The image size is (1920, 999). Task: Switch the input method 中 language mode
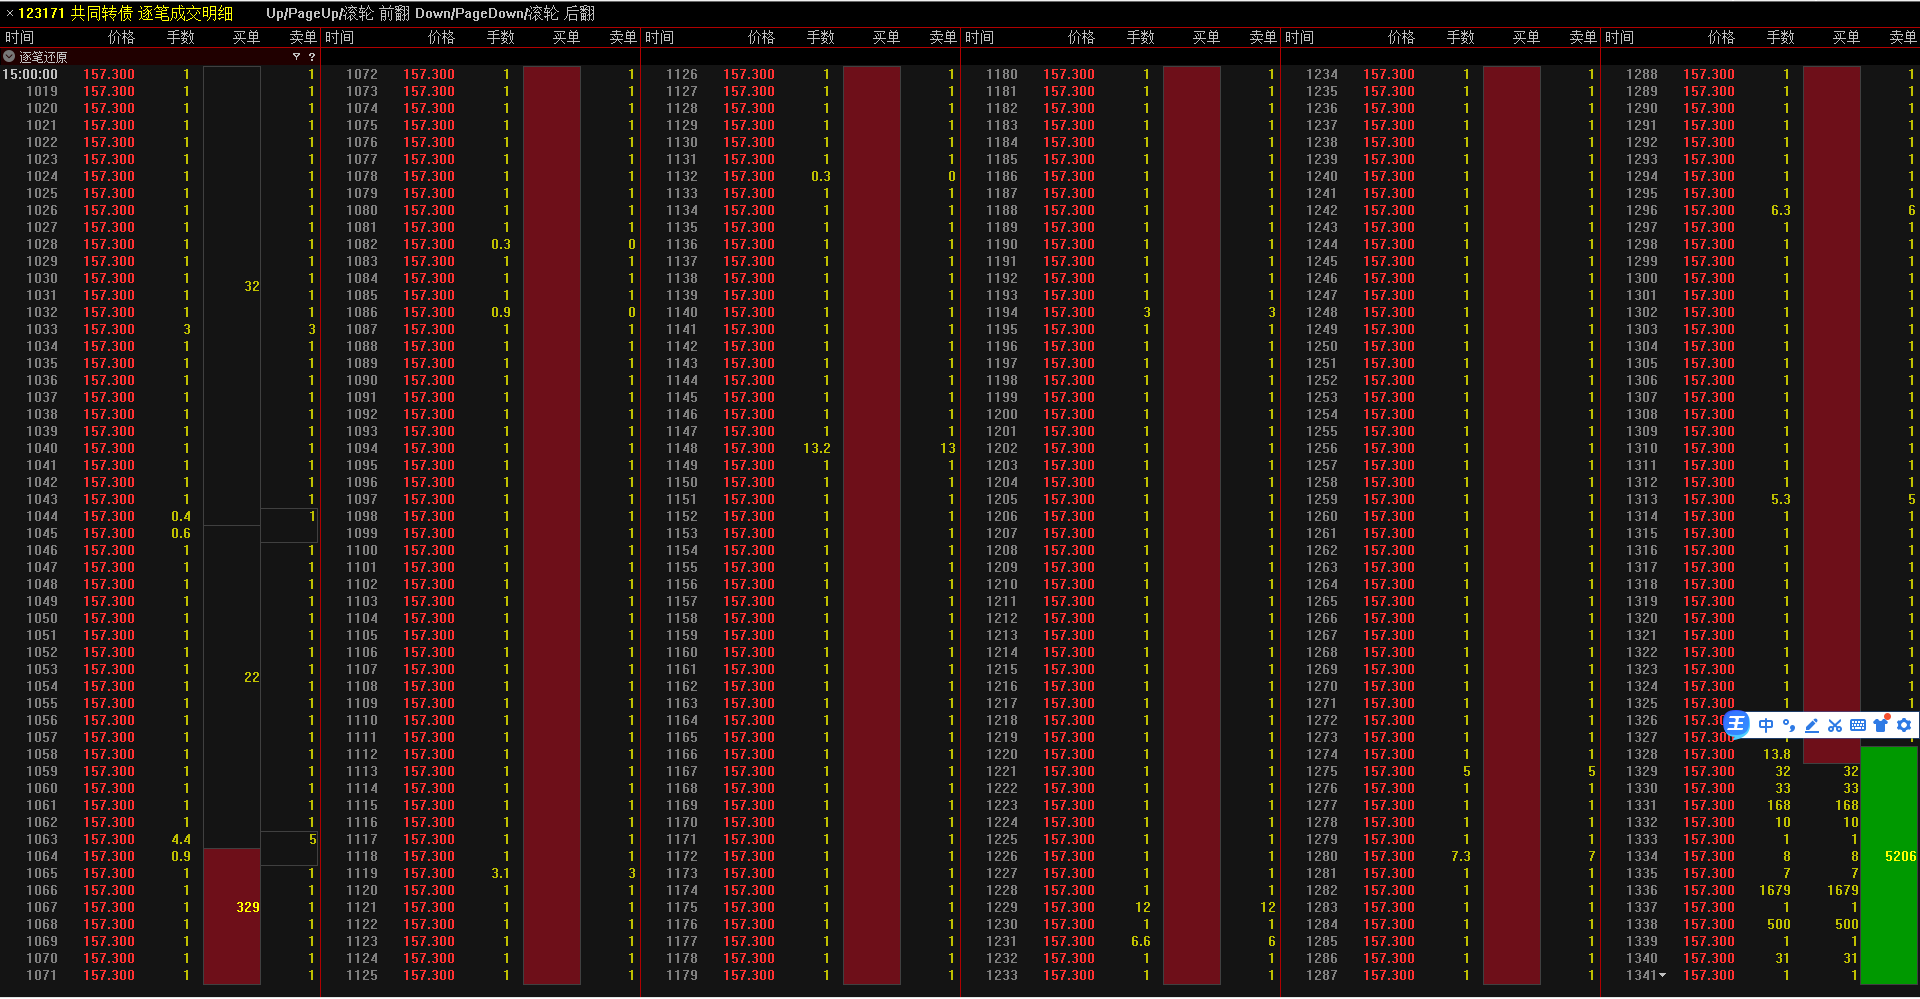click(1766, 725)
